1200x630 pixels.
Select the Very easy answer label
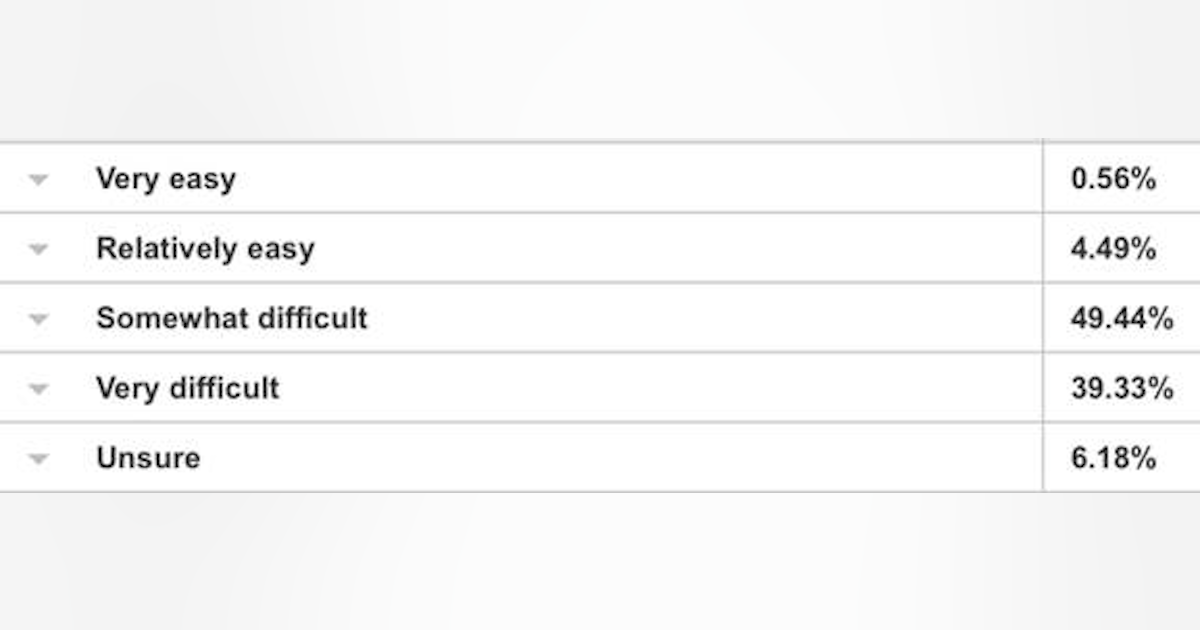166,179
